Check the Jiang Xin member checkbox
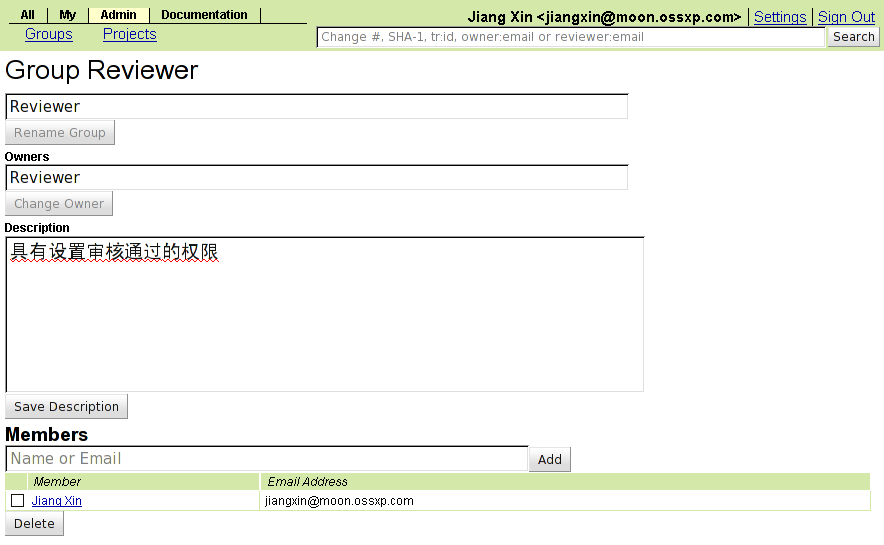The image size is (884, 545). click(x=17, y=500)
